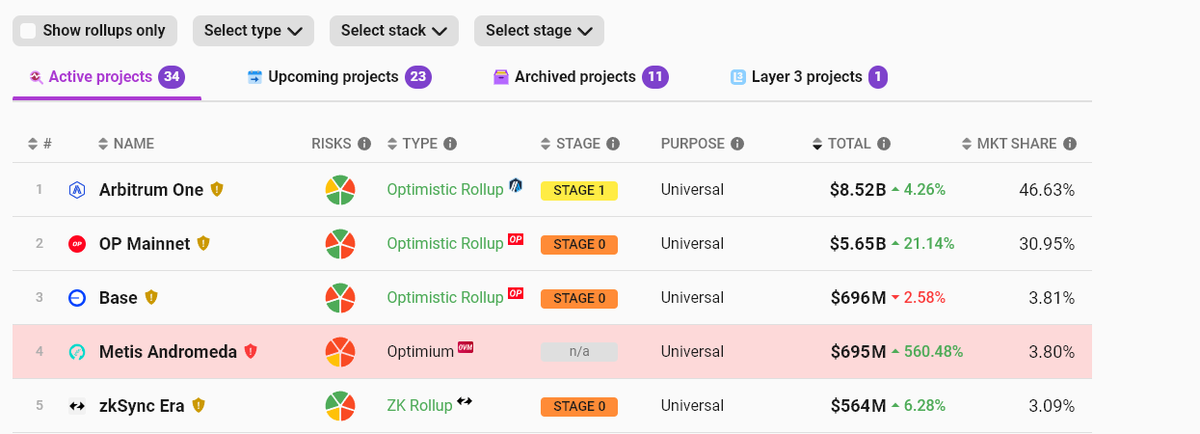
Task: Switch to the Upcoming projects tab
Action: pos(339,77)
